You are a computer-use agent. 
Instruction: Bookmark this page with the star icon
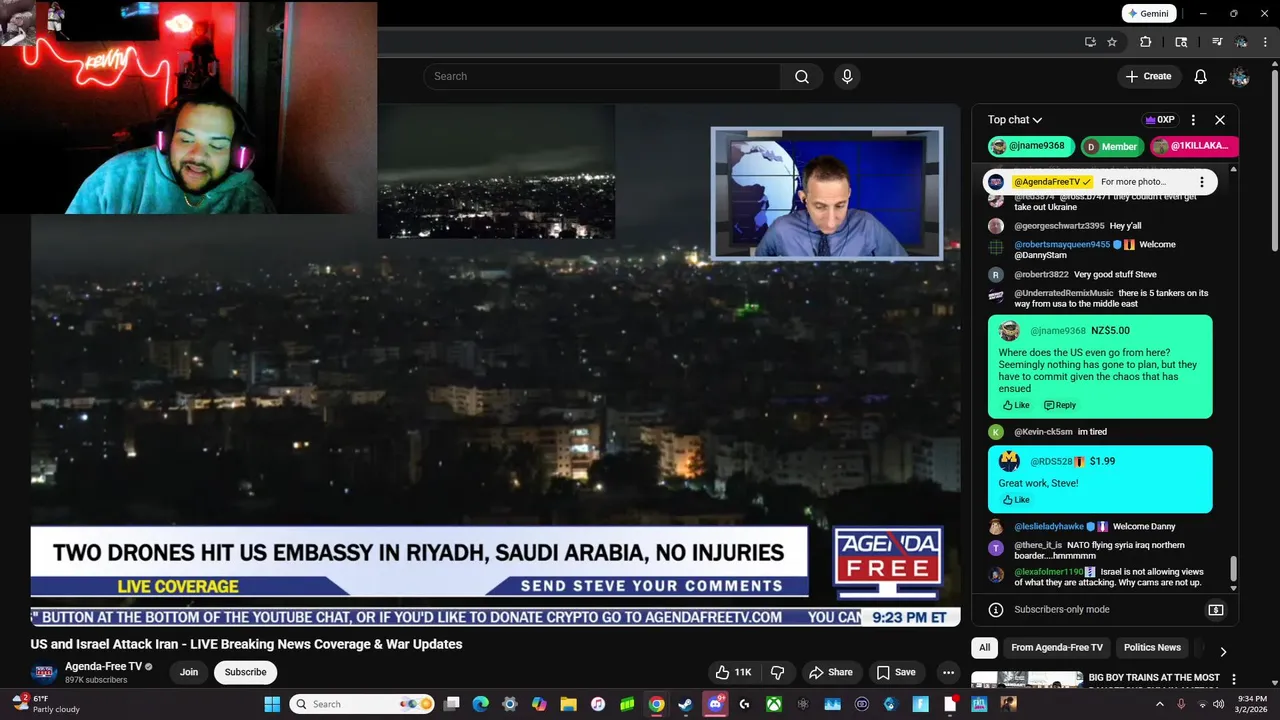click(x=1112, y=42)
